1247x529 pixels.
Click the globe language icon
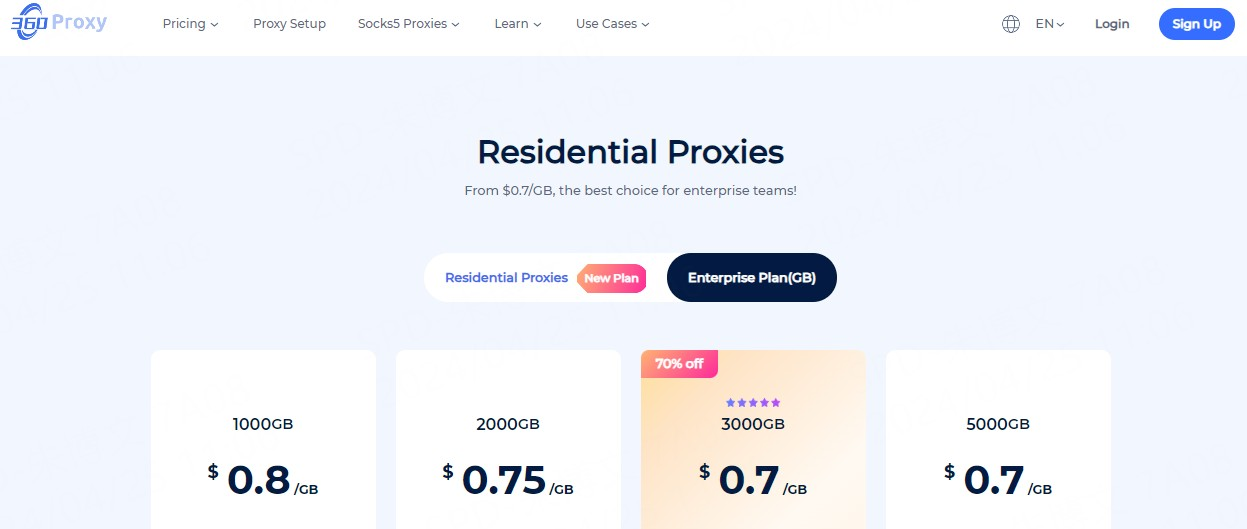(x=1011, y=24)
